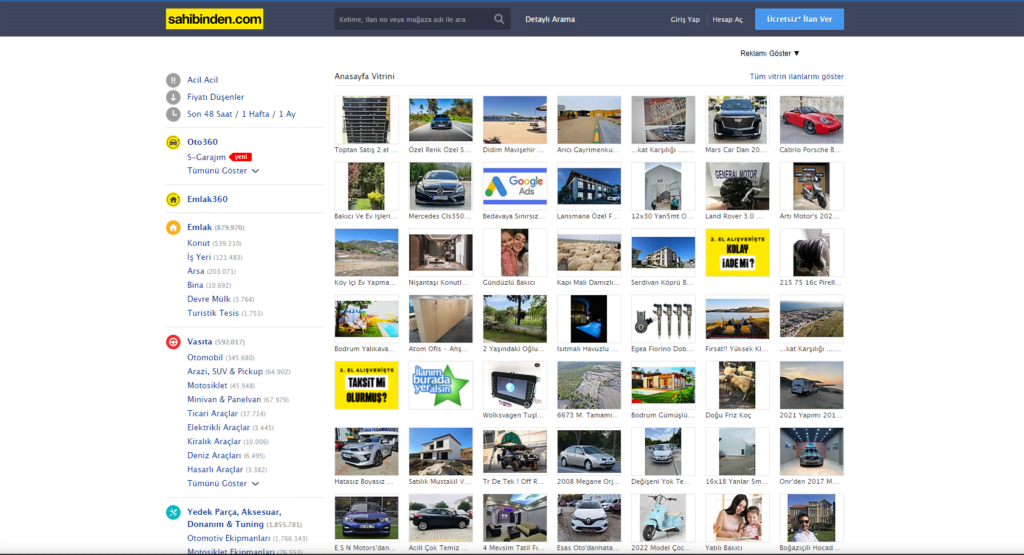The width and height of the screenshot is (1024, 555).
Task: Open the Cabrio Porsche listing thumbnail
Action: click(x=811, y=120)
